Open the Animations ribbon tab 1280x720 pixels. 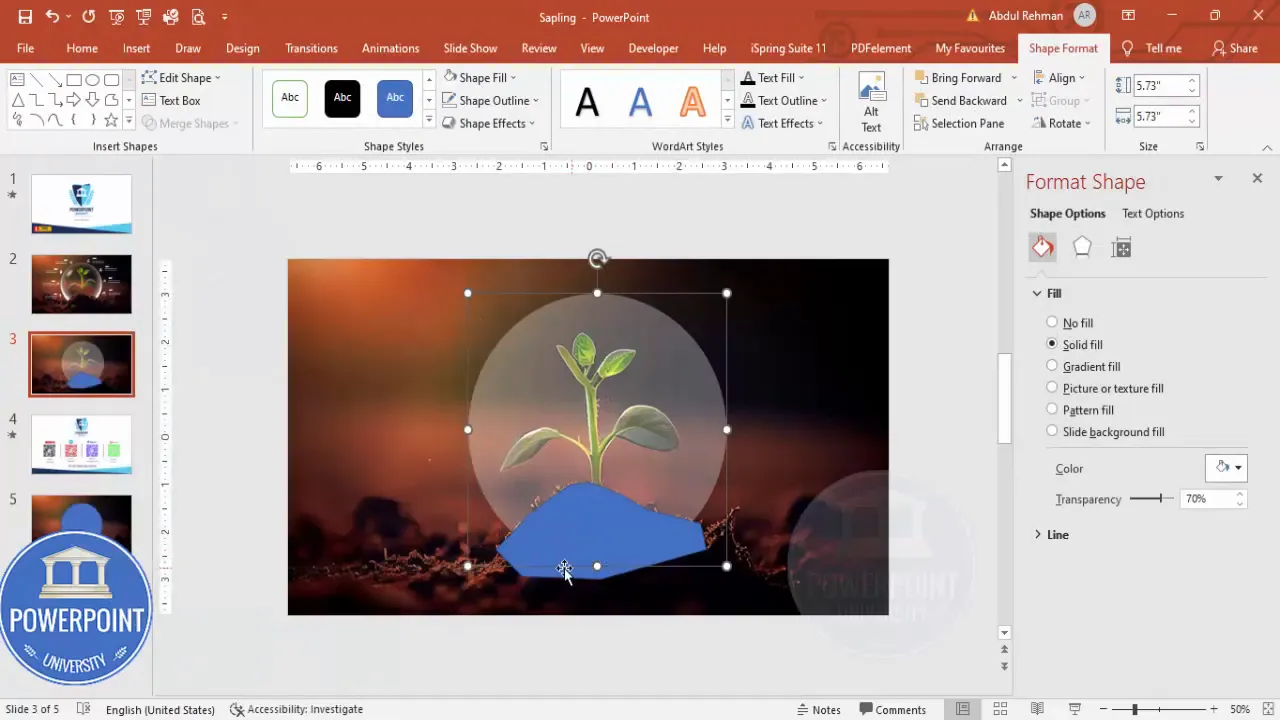[390, 48]
